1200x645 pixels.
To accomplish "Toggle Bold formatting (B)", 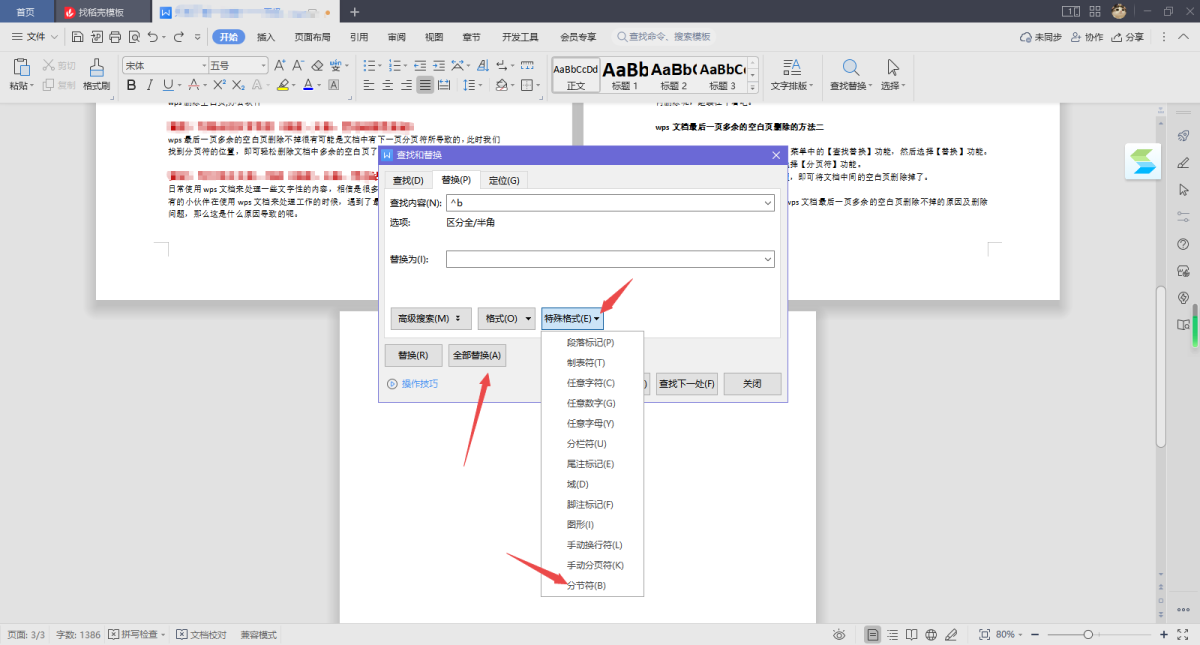I will pyautogui.click(x=130, y=85).
